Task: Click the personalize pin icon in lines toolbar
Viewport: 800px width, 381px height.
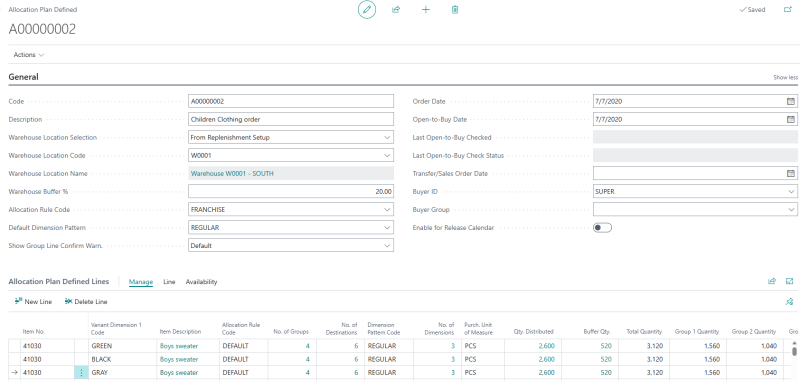Action: [790, 301]
